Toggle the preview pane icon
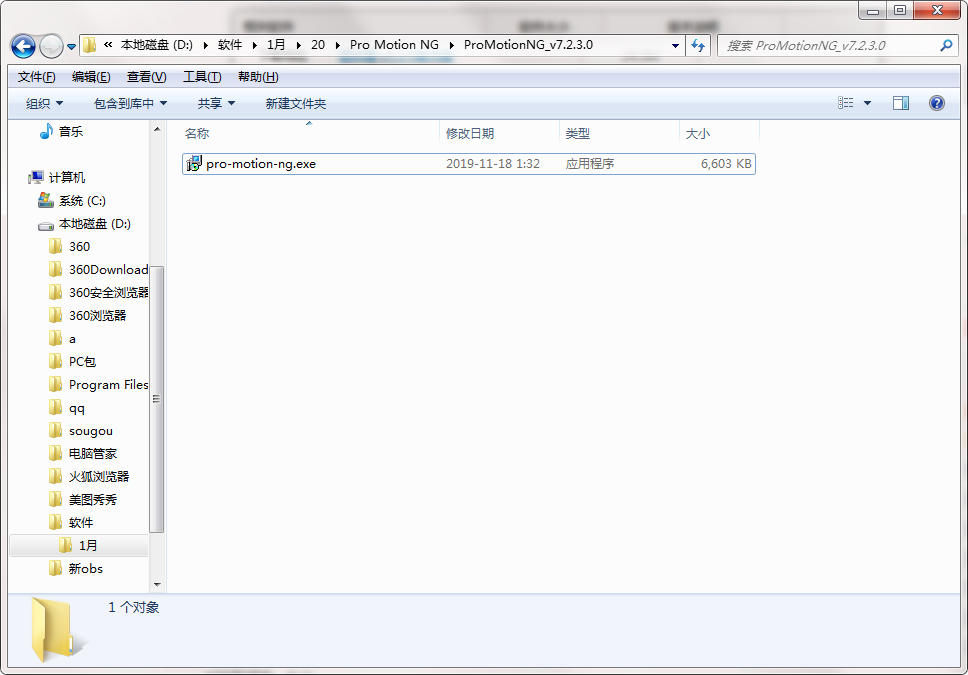This screenshot has height=675, width=968. click(x=901, y=103)
